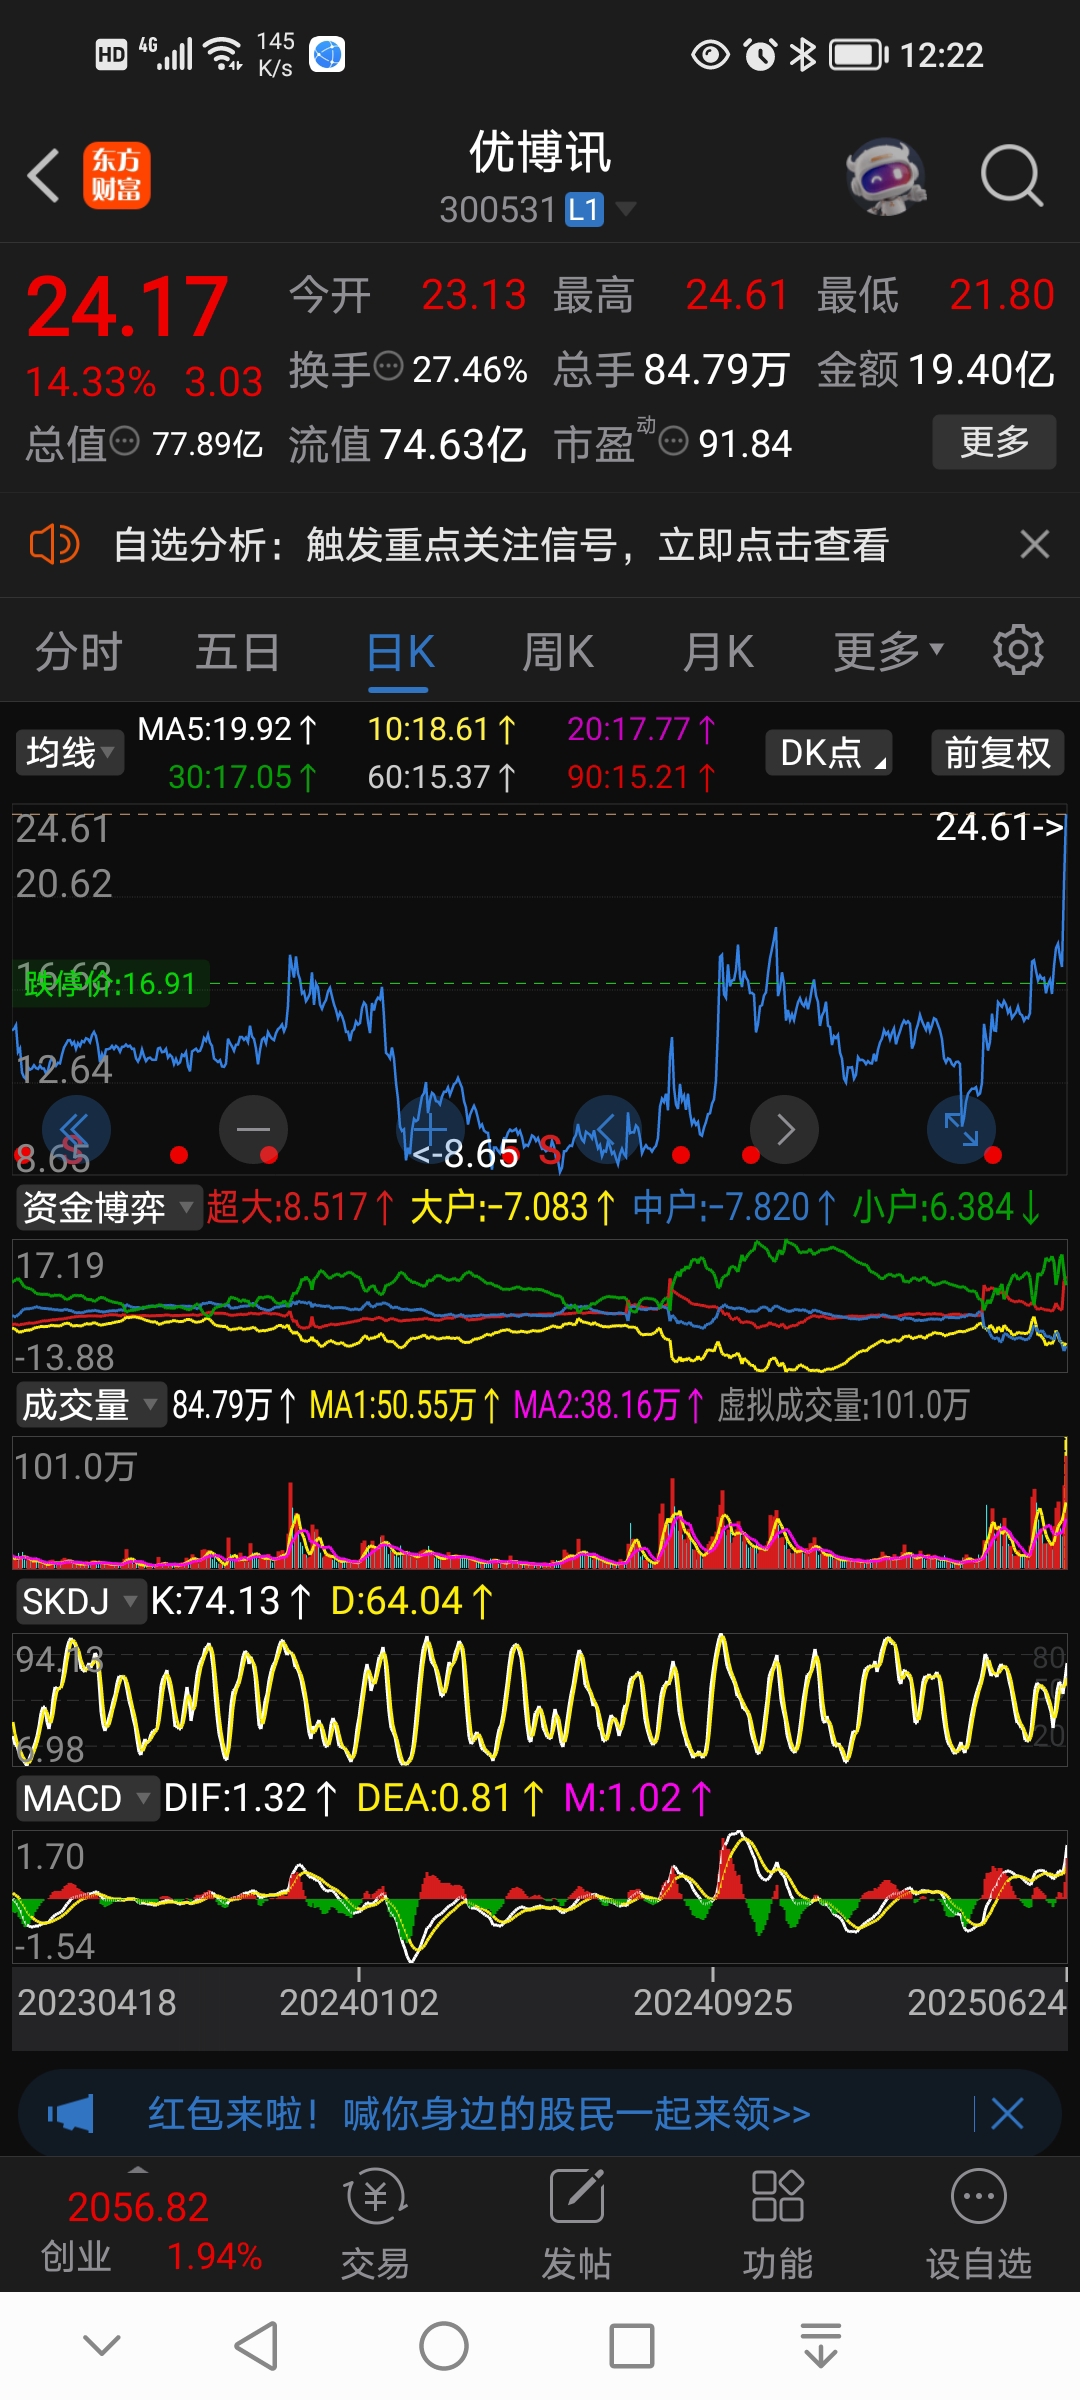Screen dimensions: 1080x2400
Task: Tap the chart fast-backward double arrow
Action: coord(76,1129)
